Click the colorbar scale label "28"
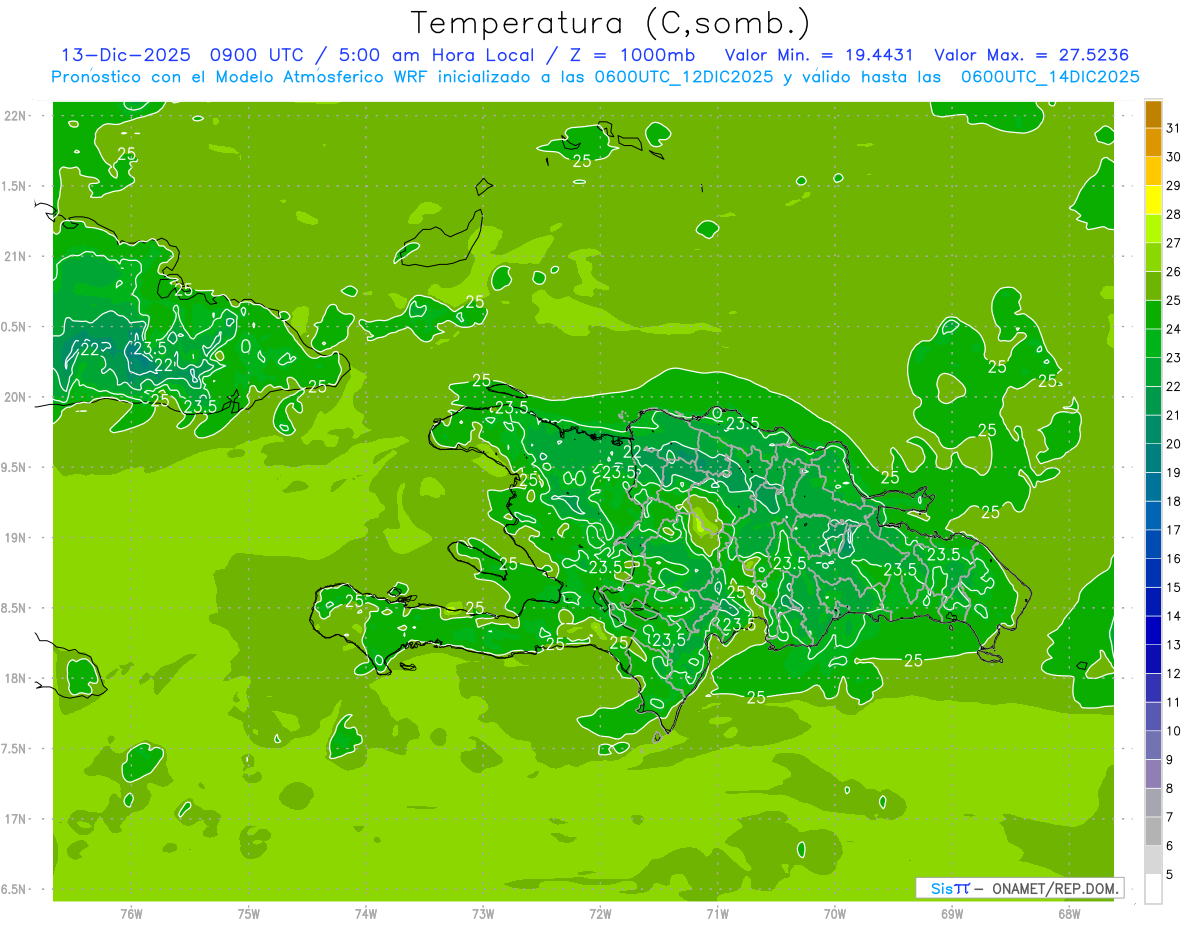Viewport: 1200px width, 927px height. 1174,214
